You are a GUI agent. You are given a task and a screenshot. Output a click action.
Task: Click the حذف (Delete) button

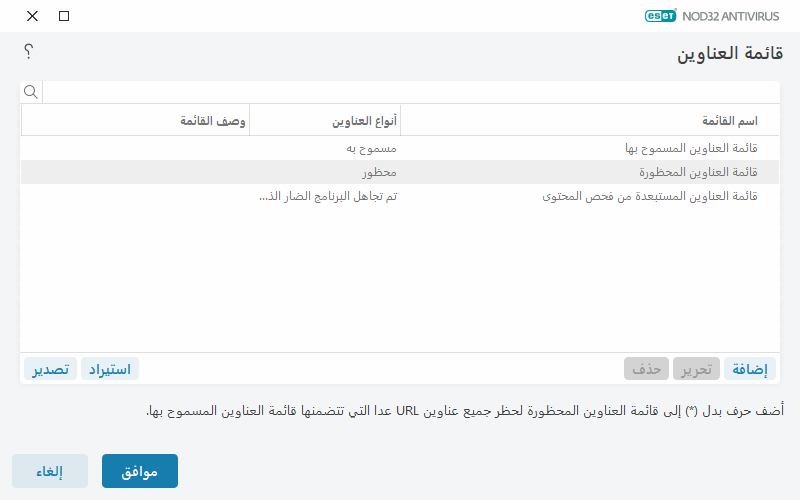tap(647, 369)
